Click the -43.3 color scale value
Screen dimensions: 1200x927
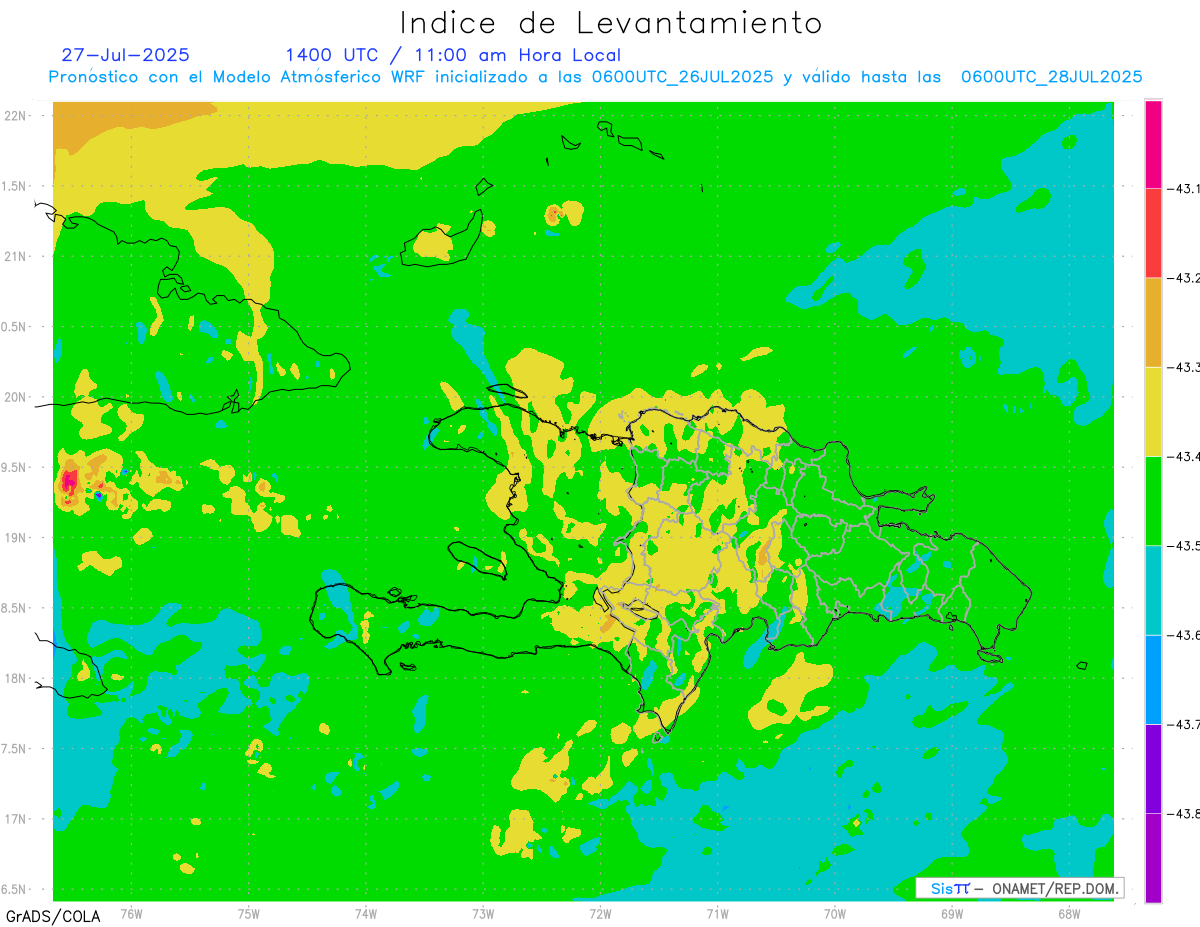pos(1184,367)
